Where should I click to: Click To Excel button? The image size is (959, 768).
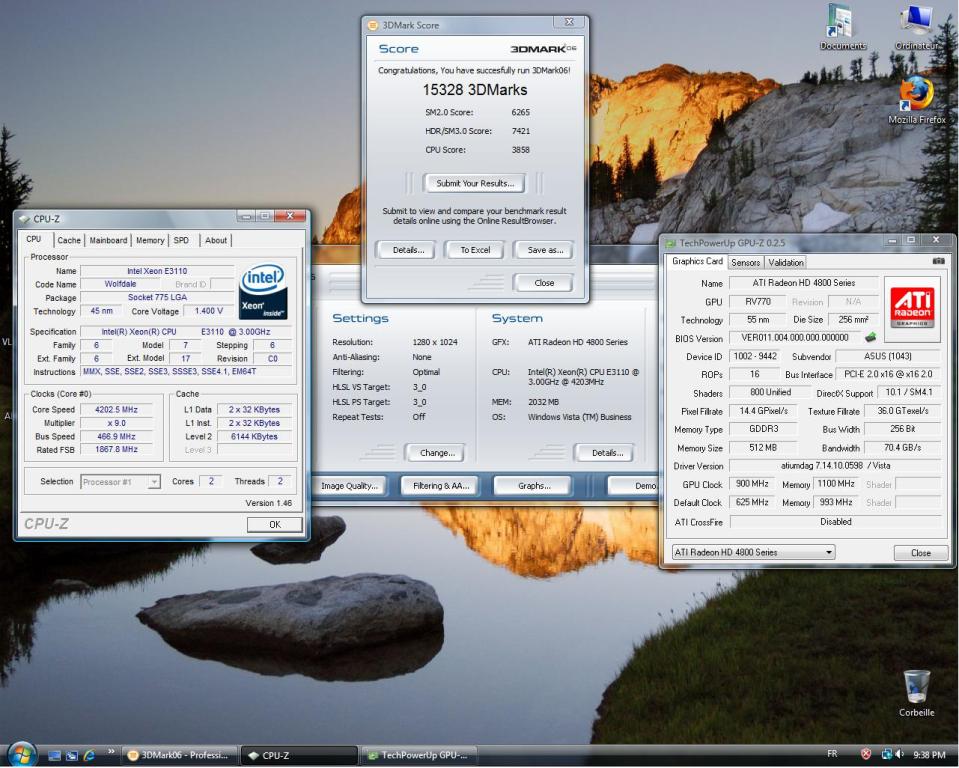tap(475, 249)
